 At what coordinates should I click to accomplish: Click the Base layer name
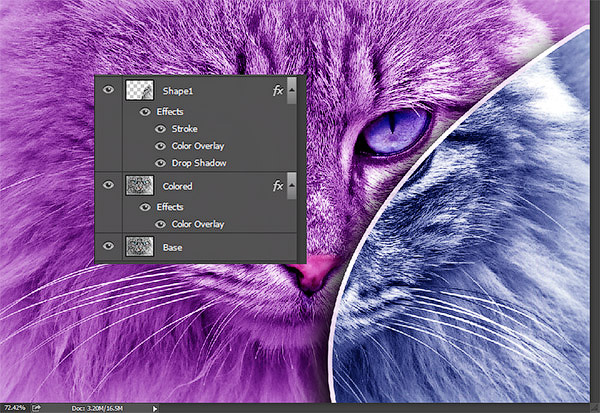[173, 248]
